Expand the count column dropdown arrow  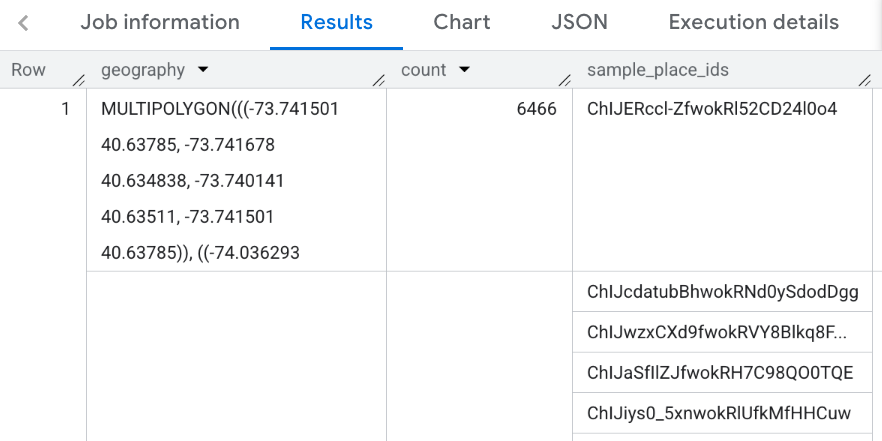tap(464, 70)
